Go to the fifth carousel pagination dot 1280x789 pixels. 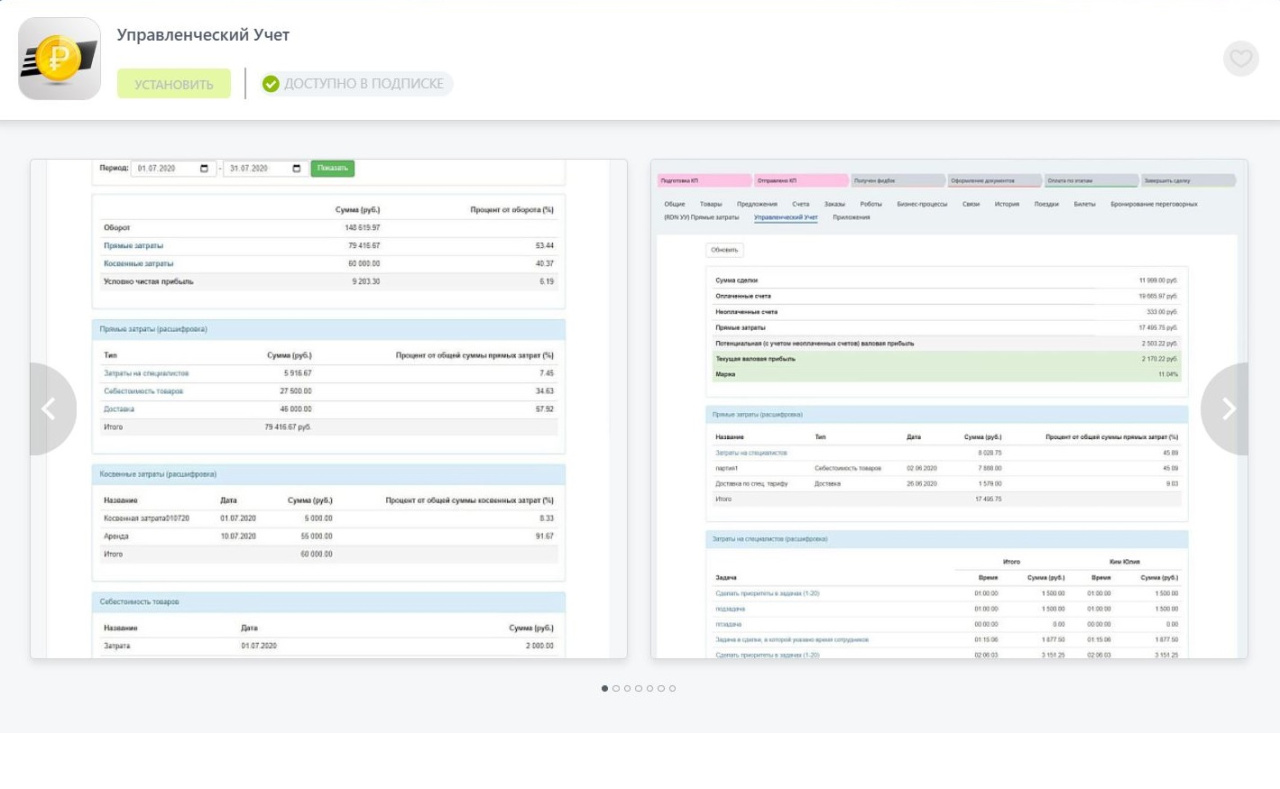click(x=650, y=688)
